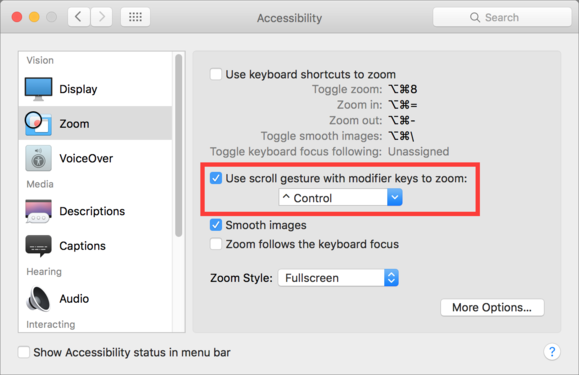The width and height of the screenshot is (579, 375).
Task: Open help with the question mark icon
Action: tap(552, 352)
